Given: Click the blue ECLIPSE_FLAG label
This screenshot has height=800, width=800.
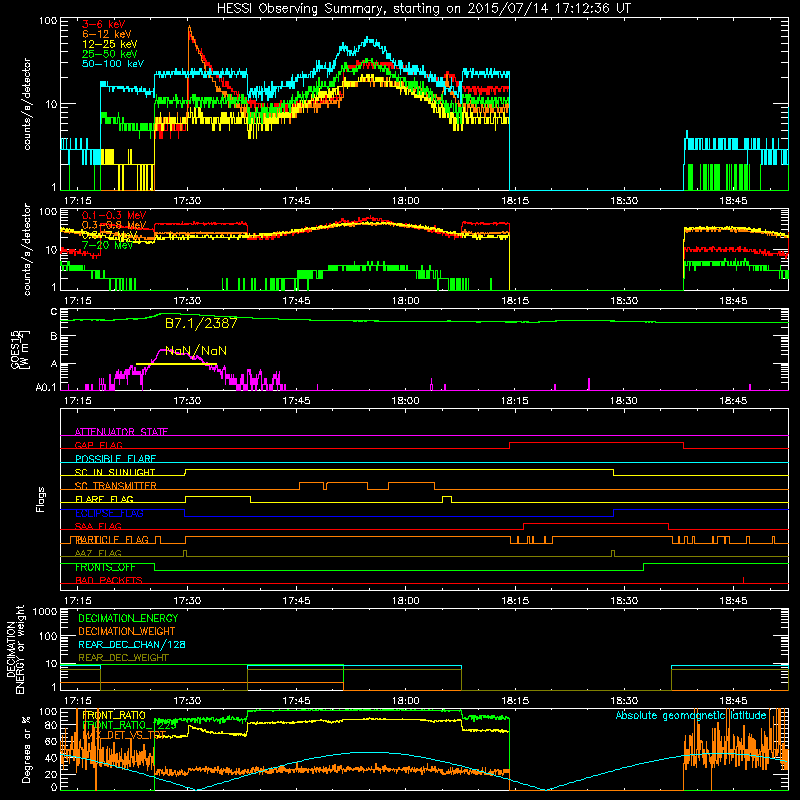Looking at the screenshot, I should point(109,513).
